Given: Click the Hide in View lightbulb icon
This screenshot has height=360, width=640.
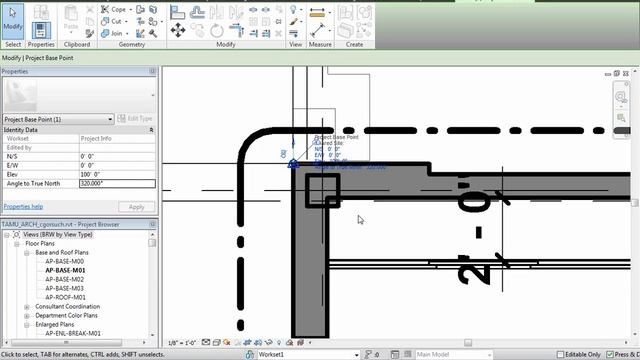Looking at the screenshot, I should pyautogui.click(x=293, y=9).
